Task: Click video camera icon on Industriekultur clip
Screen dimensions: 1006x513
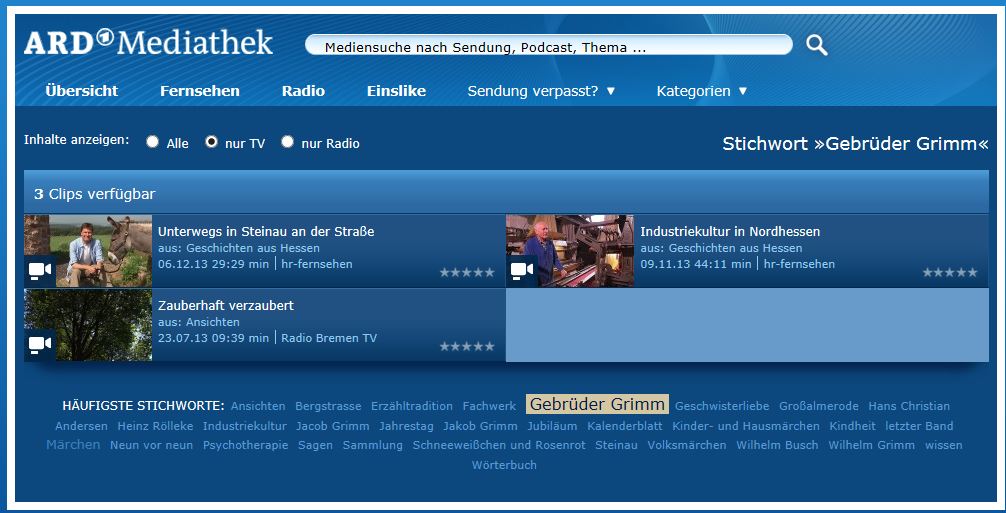Action: (522, 271)
